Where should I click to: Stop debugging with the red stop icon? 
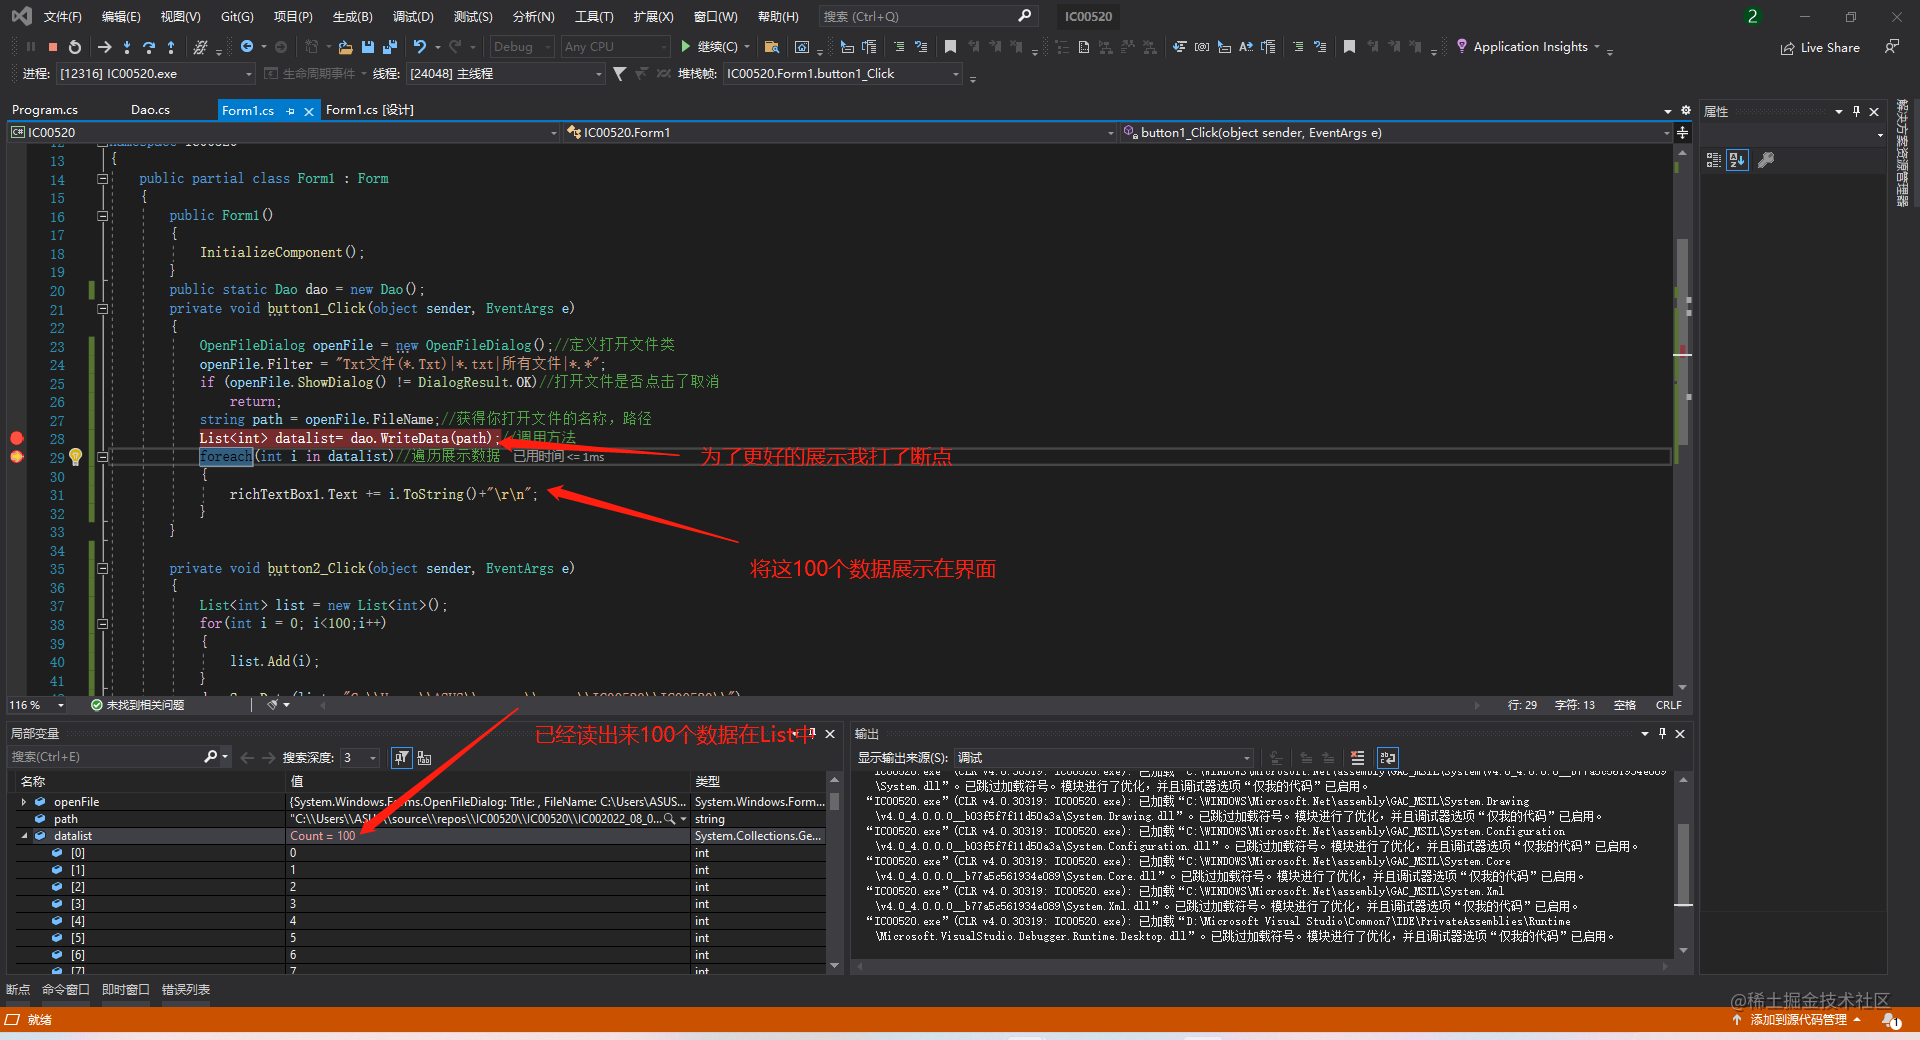53,47
